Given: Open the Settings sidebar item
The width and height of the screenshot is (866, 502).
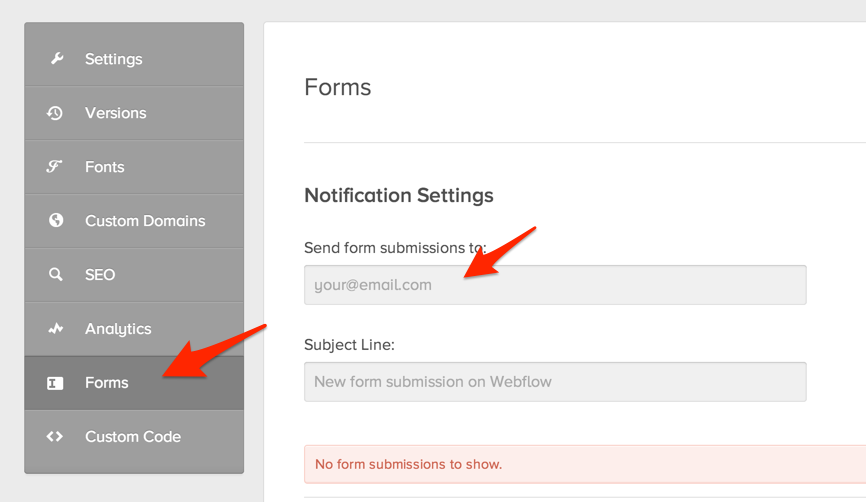Looking at the screenshot, I should (x=113, y=59).
